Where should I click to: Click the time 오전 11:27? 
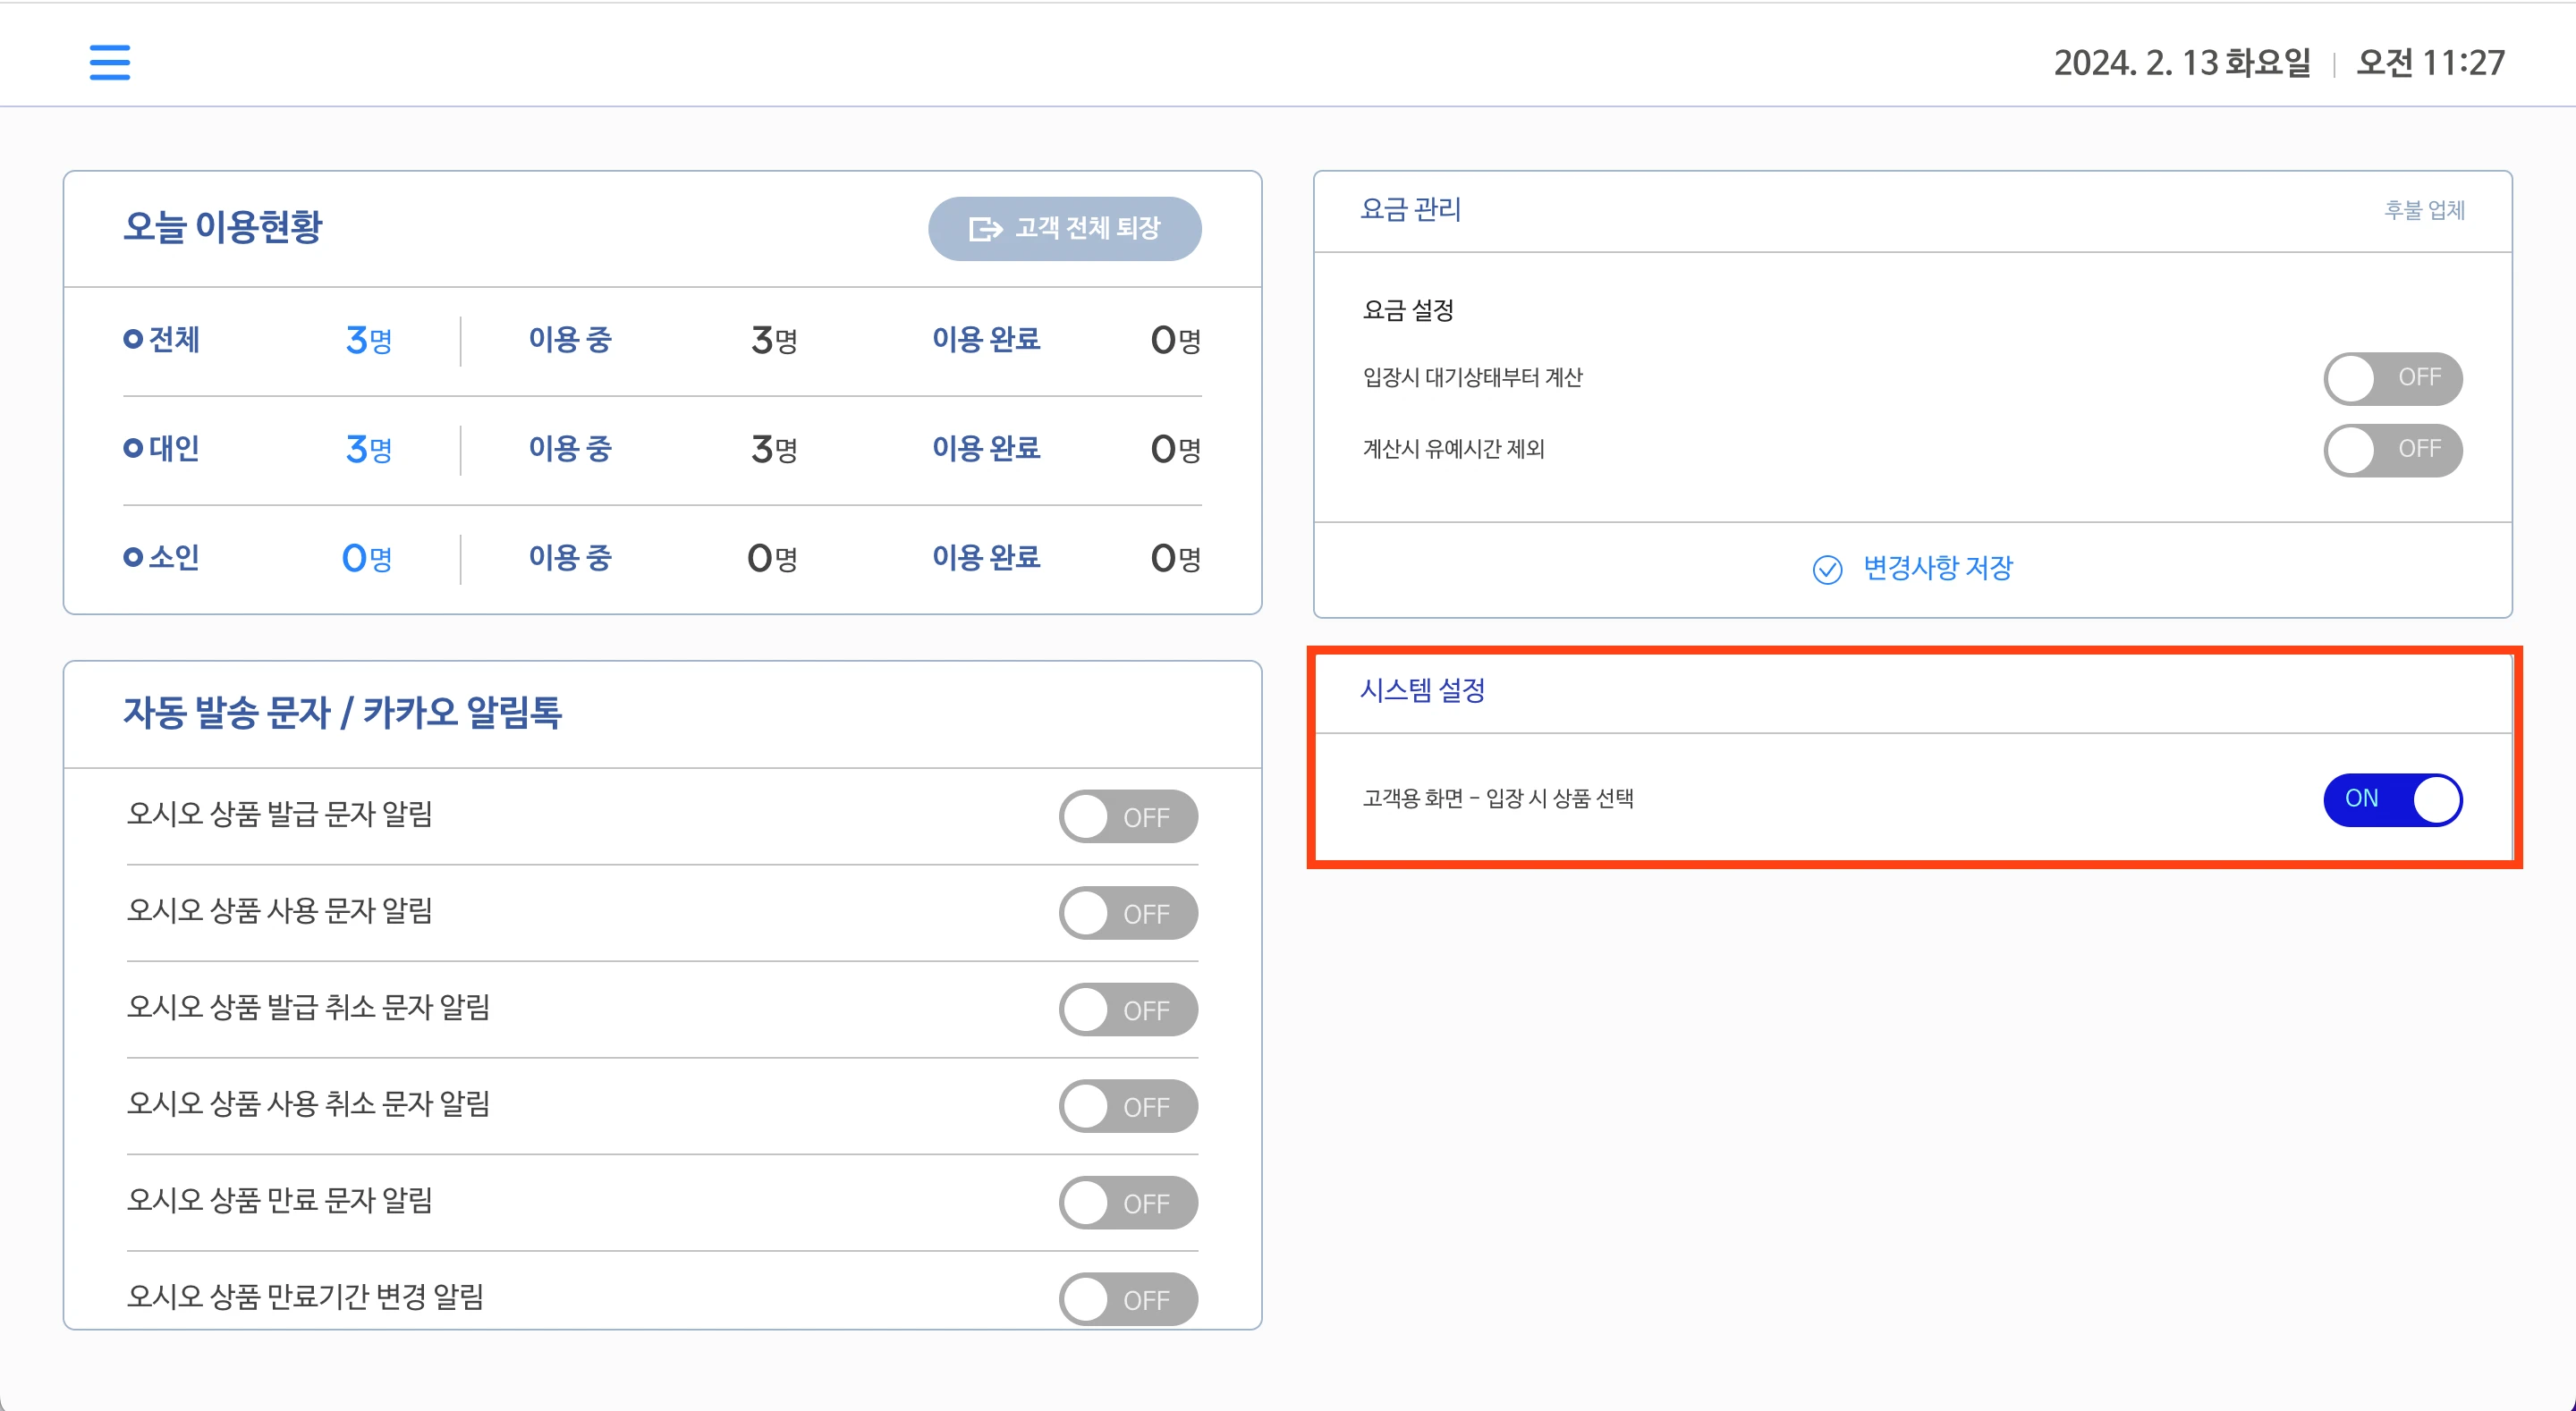[x=2430, y=63]
